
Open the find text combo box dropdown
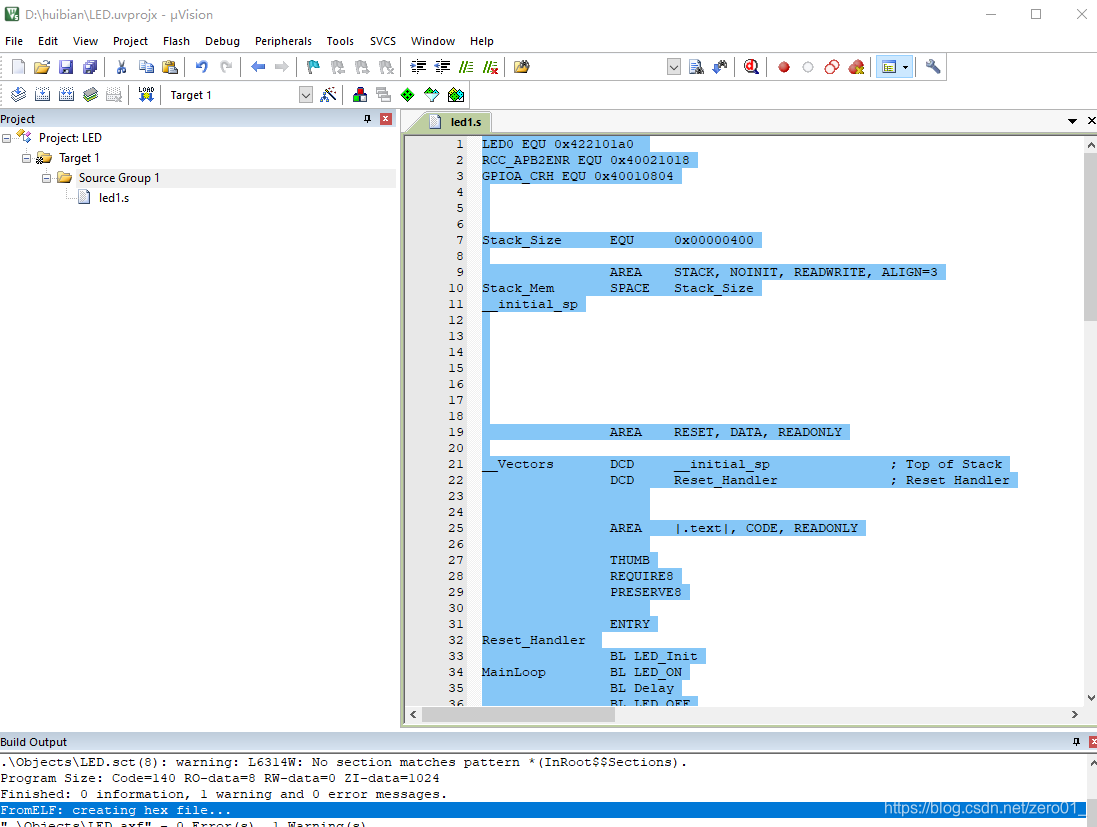tap(674, 67)
